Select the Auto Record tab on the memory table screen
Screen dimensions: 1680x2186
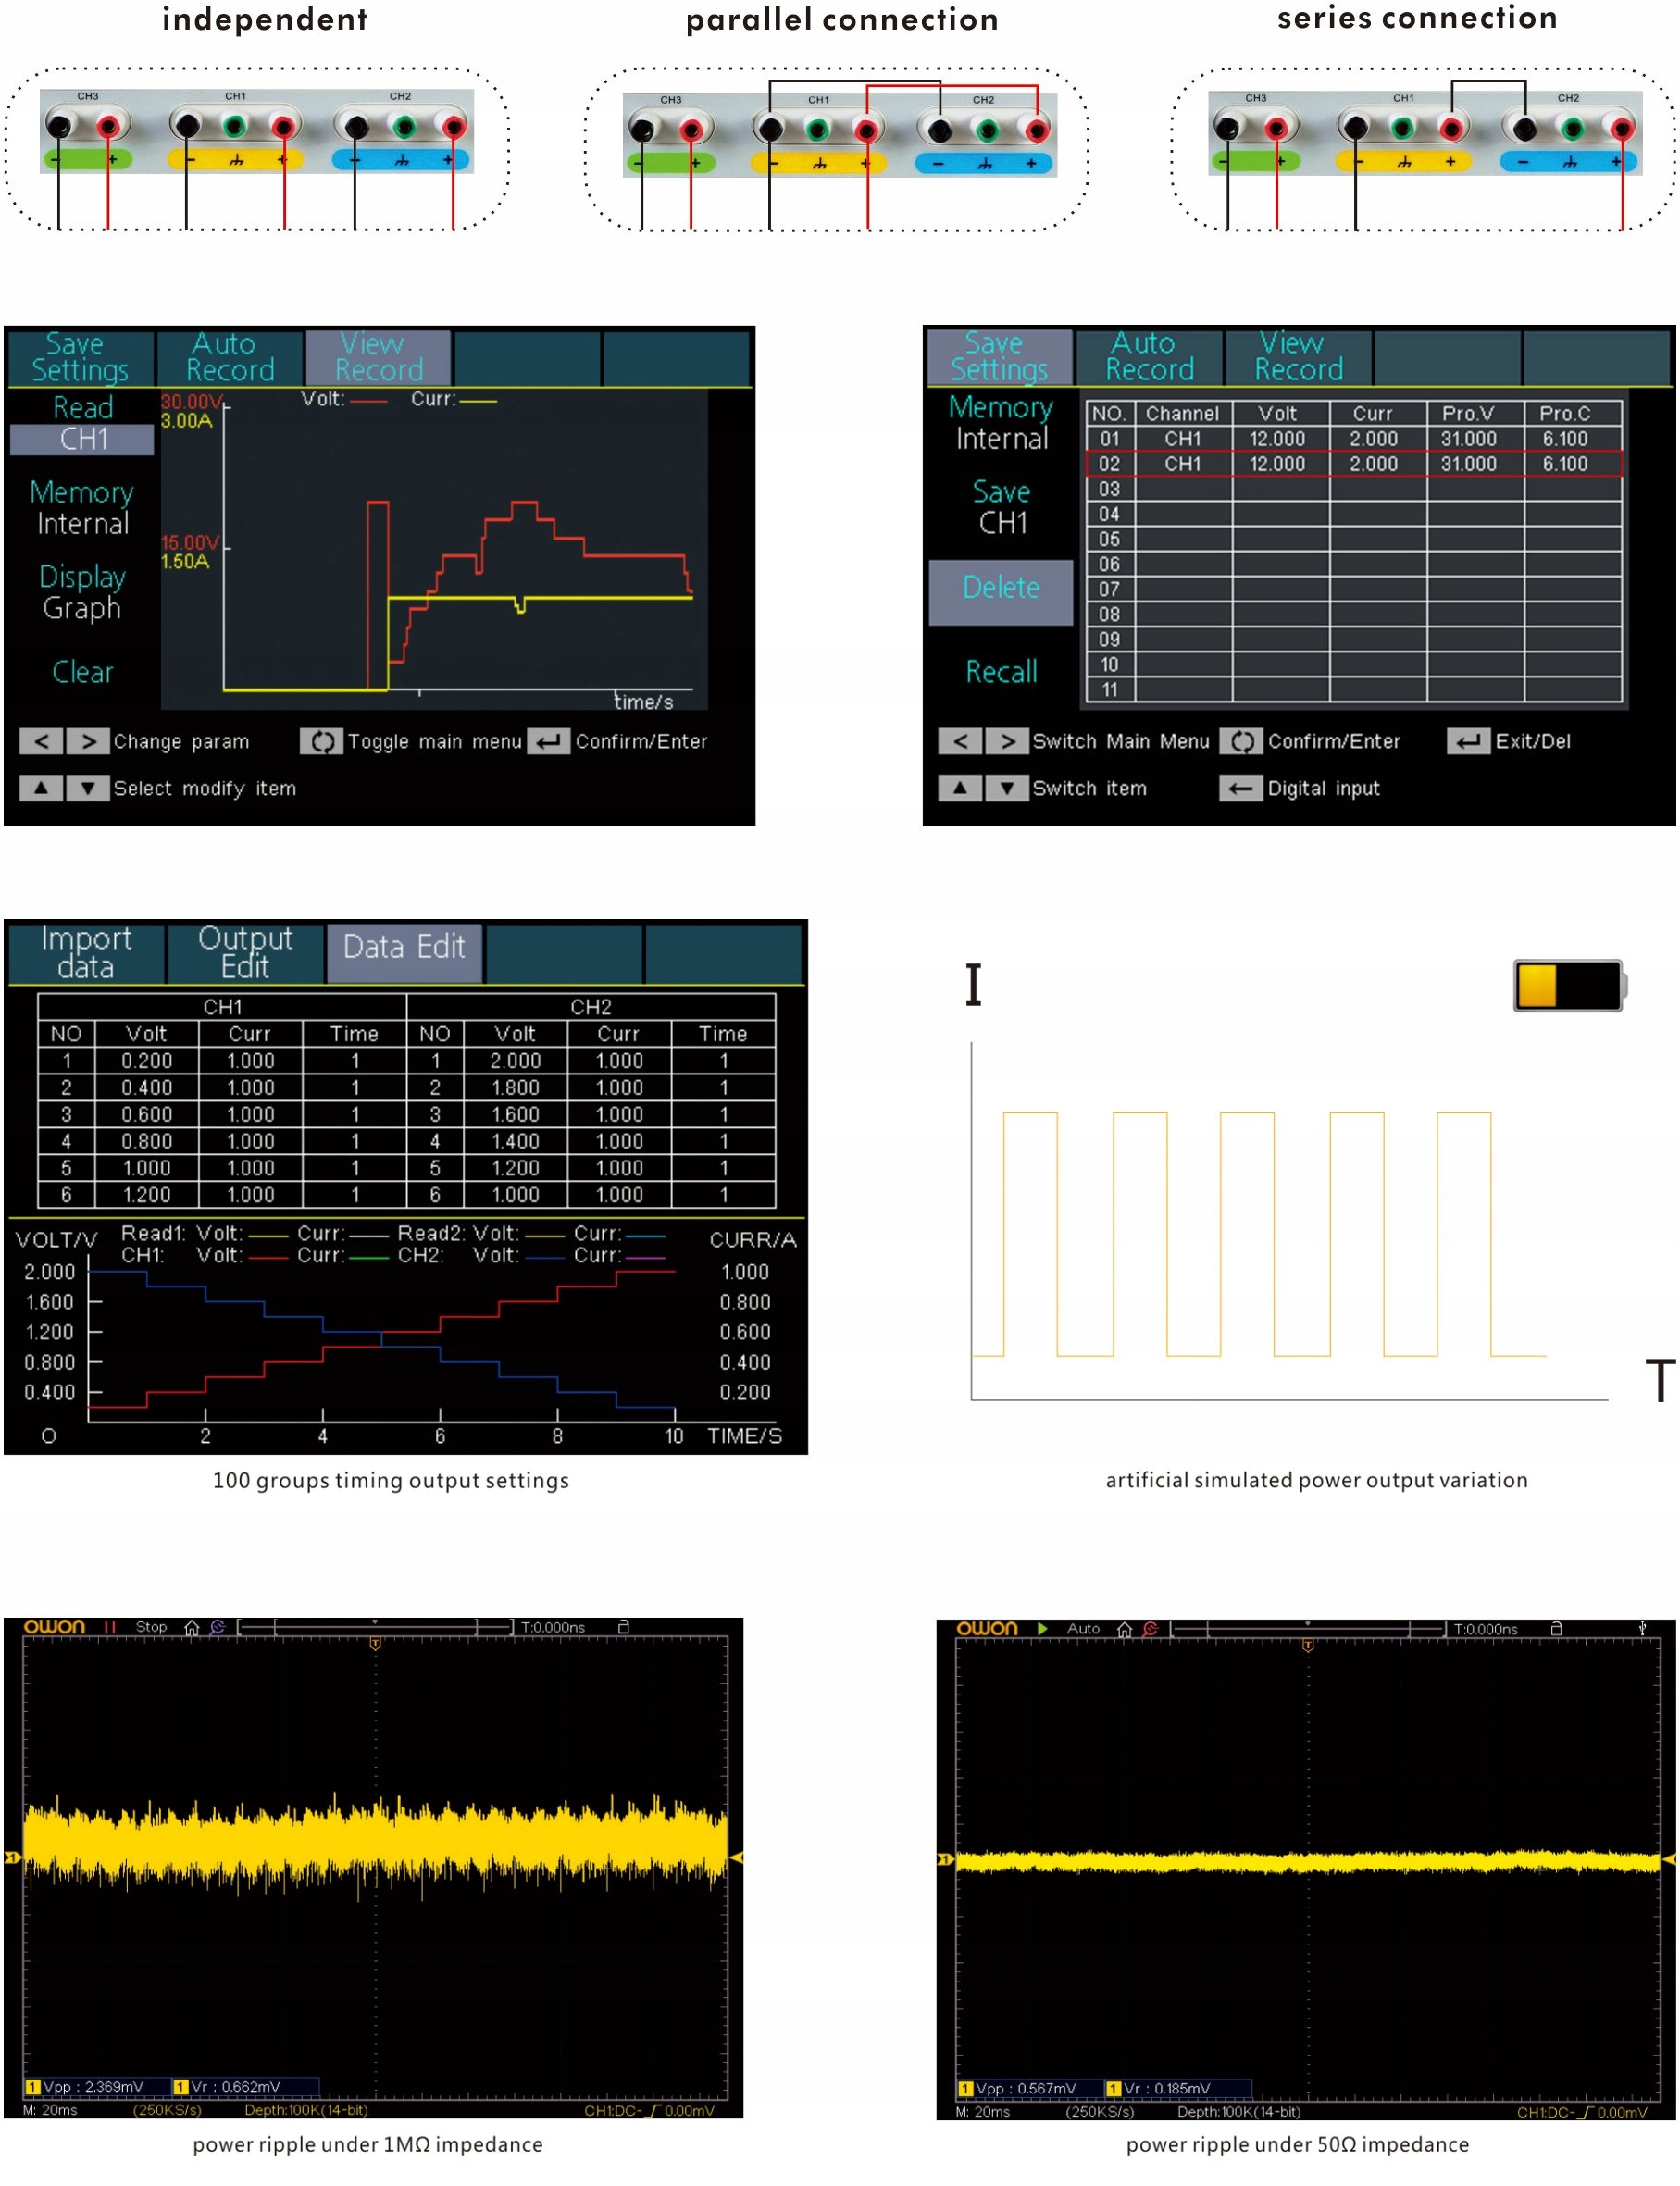1149,356
